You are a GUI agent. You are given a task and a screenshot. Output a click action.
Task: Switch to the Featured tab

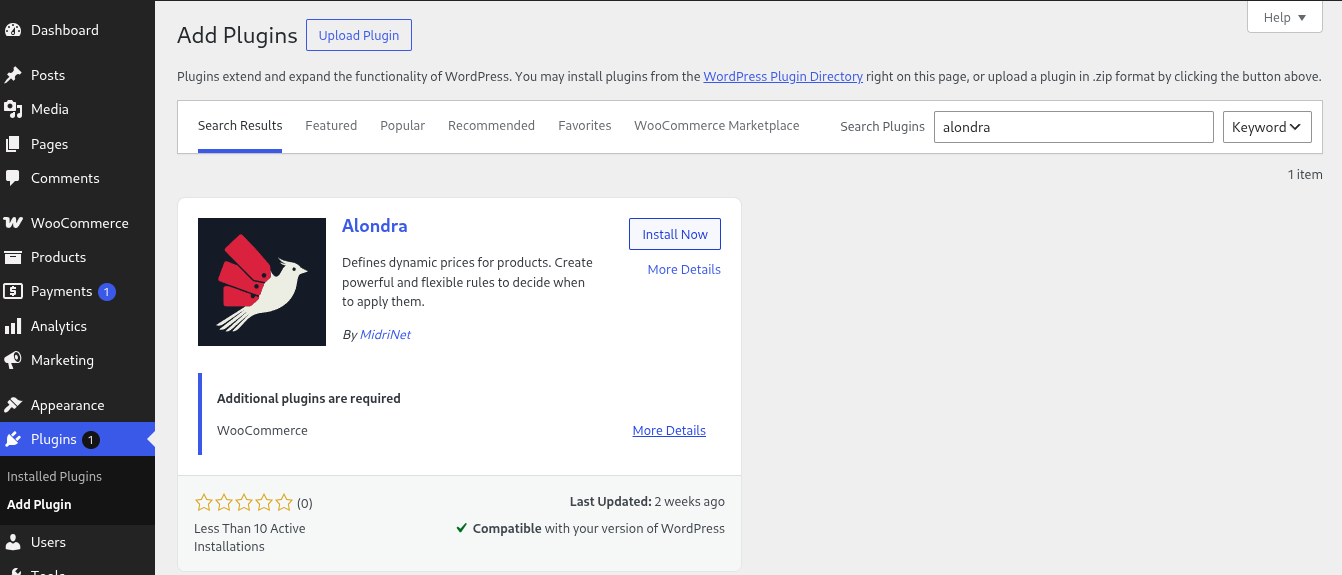coord(331,126)
